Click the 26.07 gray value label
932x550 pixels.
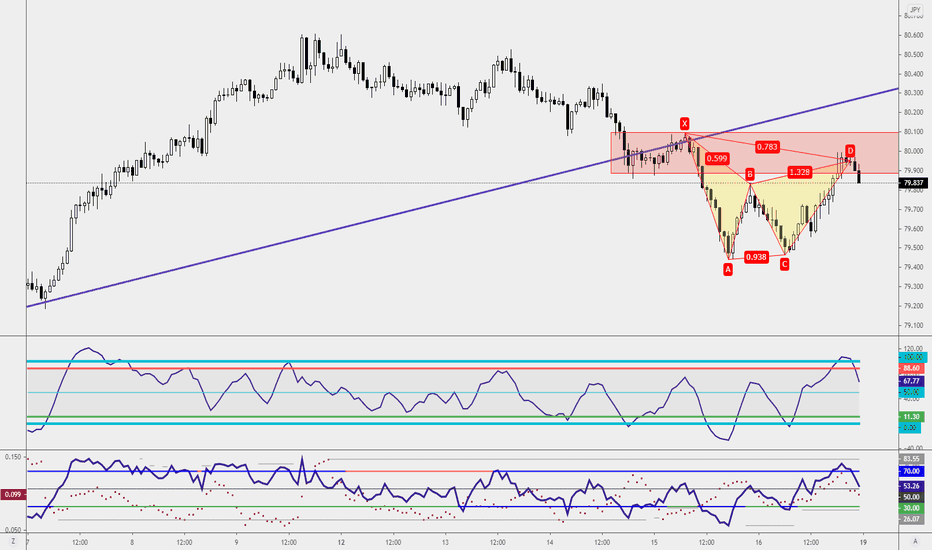pos(911,519)
